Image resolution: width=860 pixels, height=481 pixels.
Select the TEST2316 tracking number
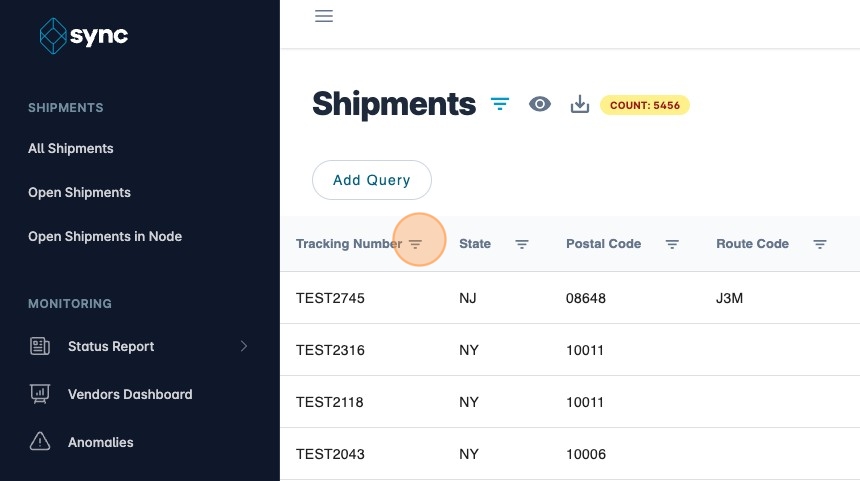pyautogui.click(x=330, y=350)
